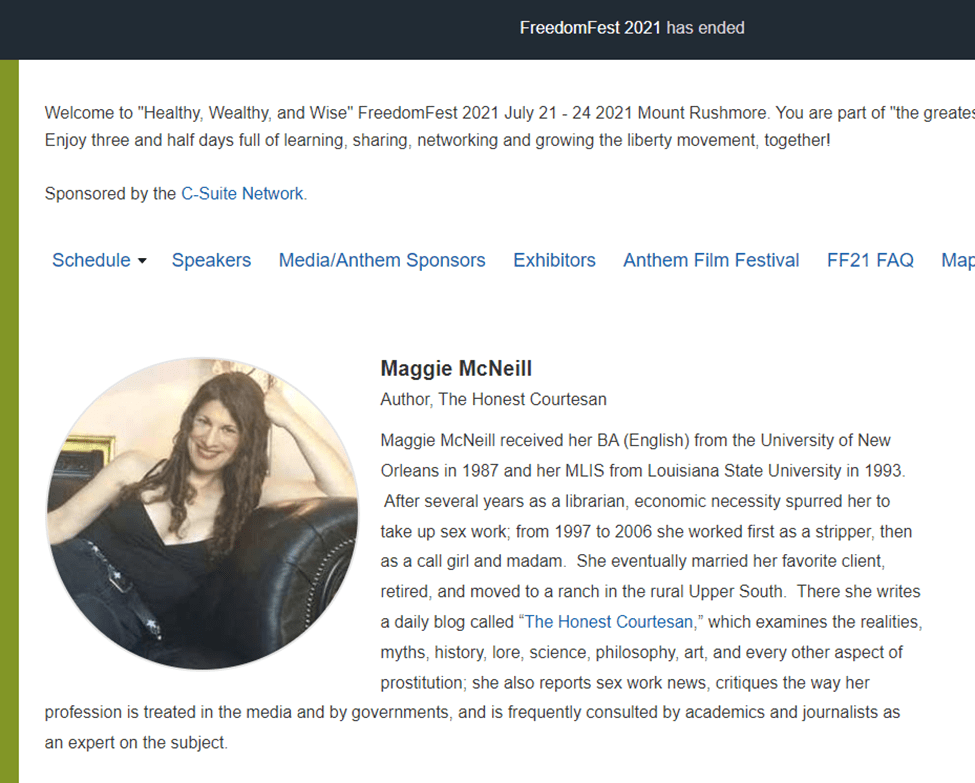The height and width of the screenshot is (783, 975).
Task: Open the Schedule dropdown menu
Action: tap(99, 260)
